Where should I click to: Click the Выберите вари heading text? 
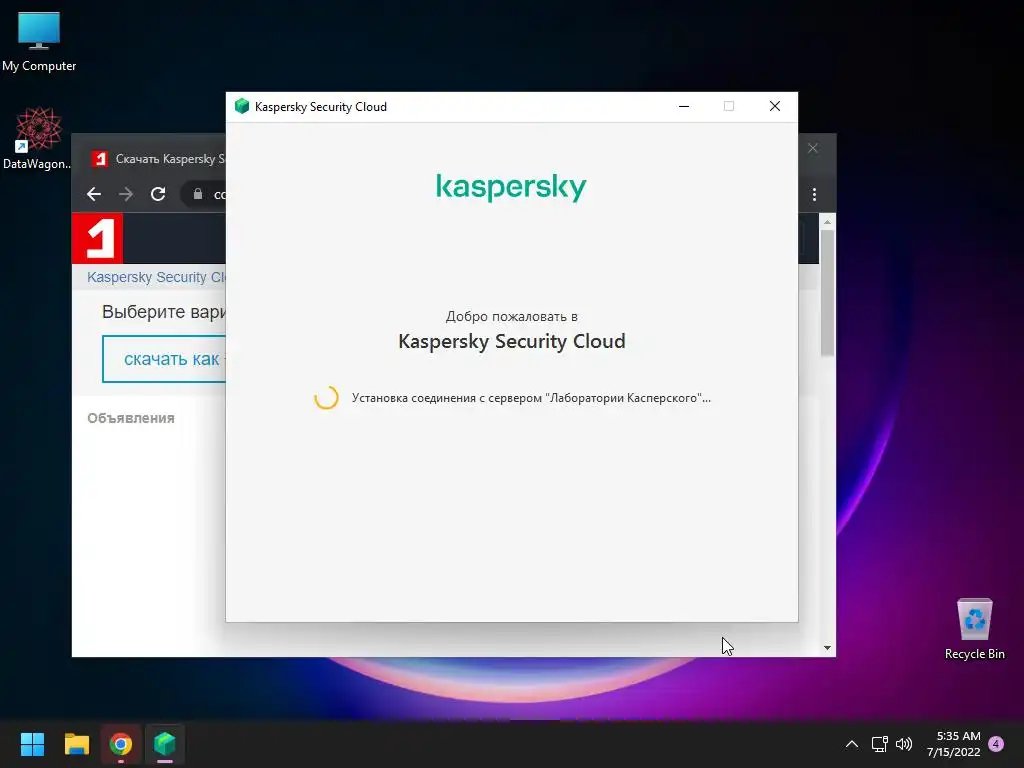163,312
